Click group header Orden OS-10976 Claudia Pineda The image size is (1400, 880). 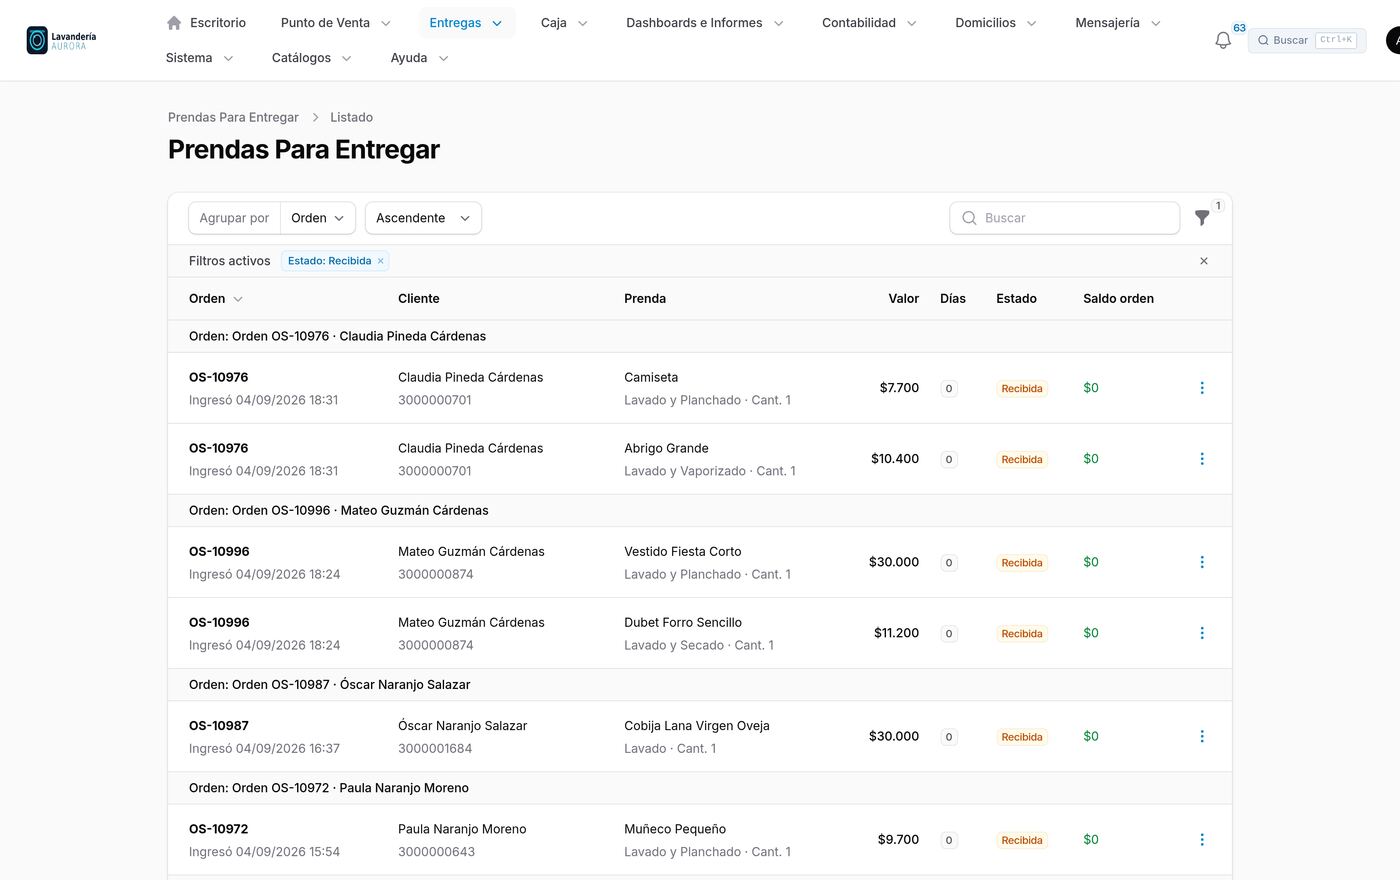700,336
